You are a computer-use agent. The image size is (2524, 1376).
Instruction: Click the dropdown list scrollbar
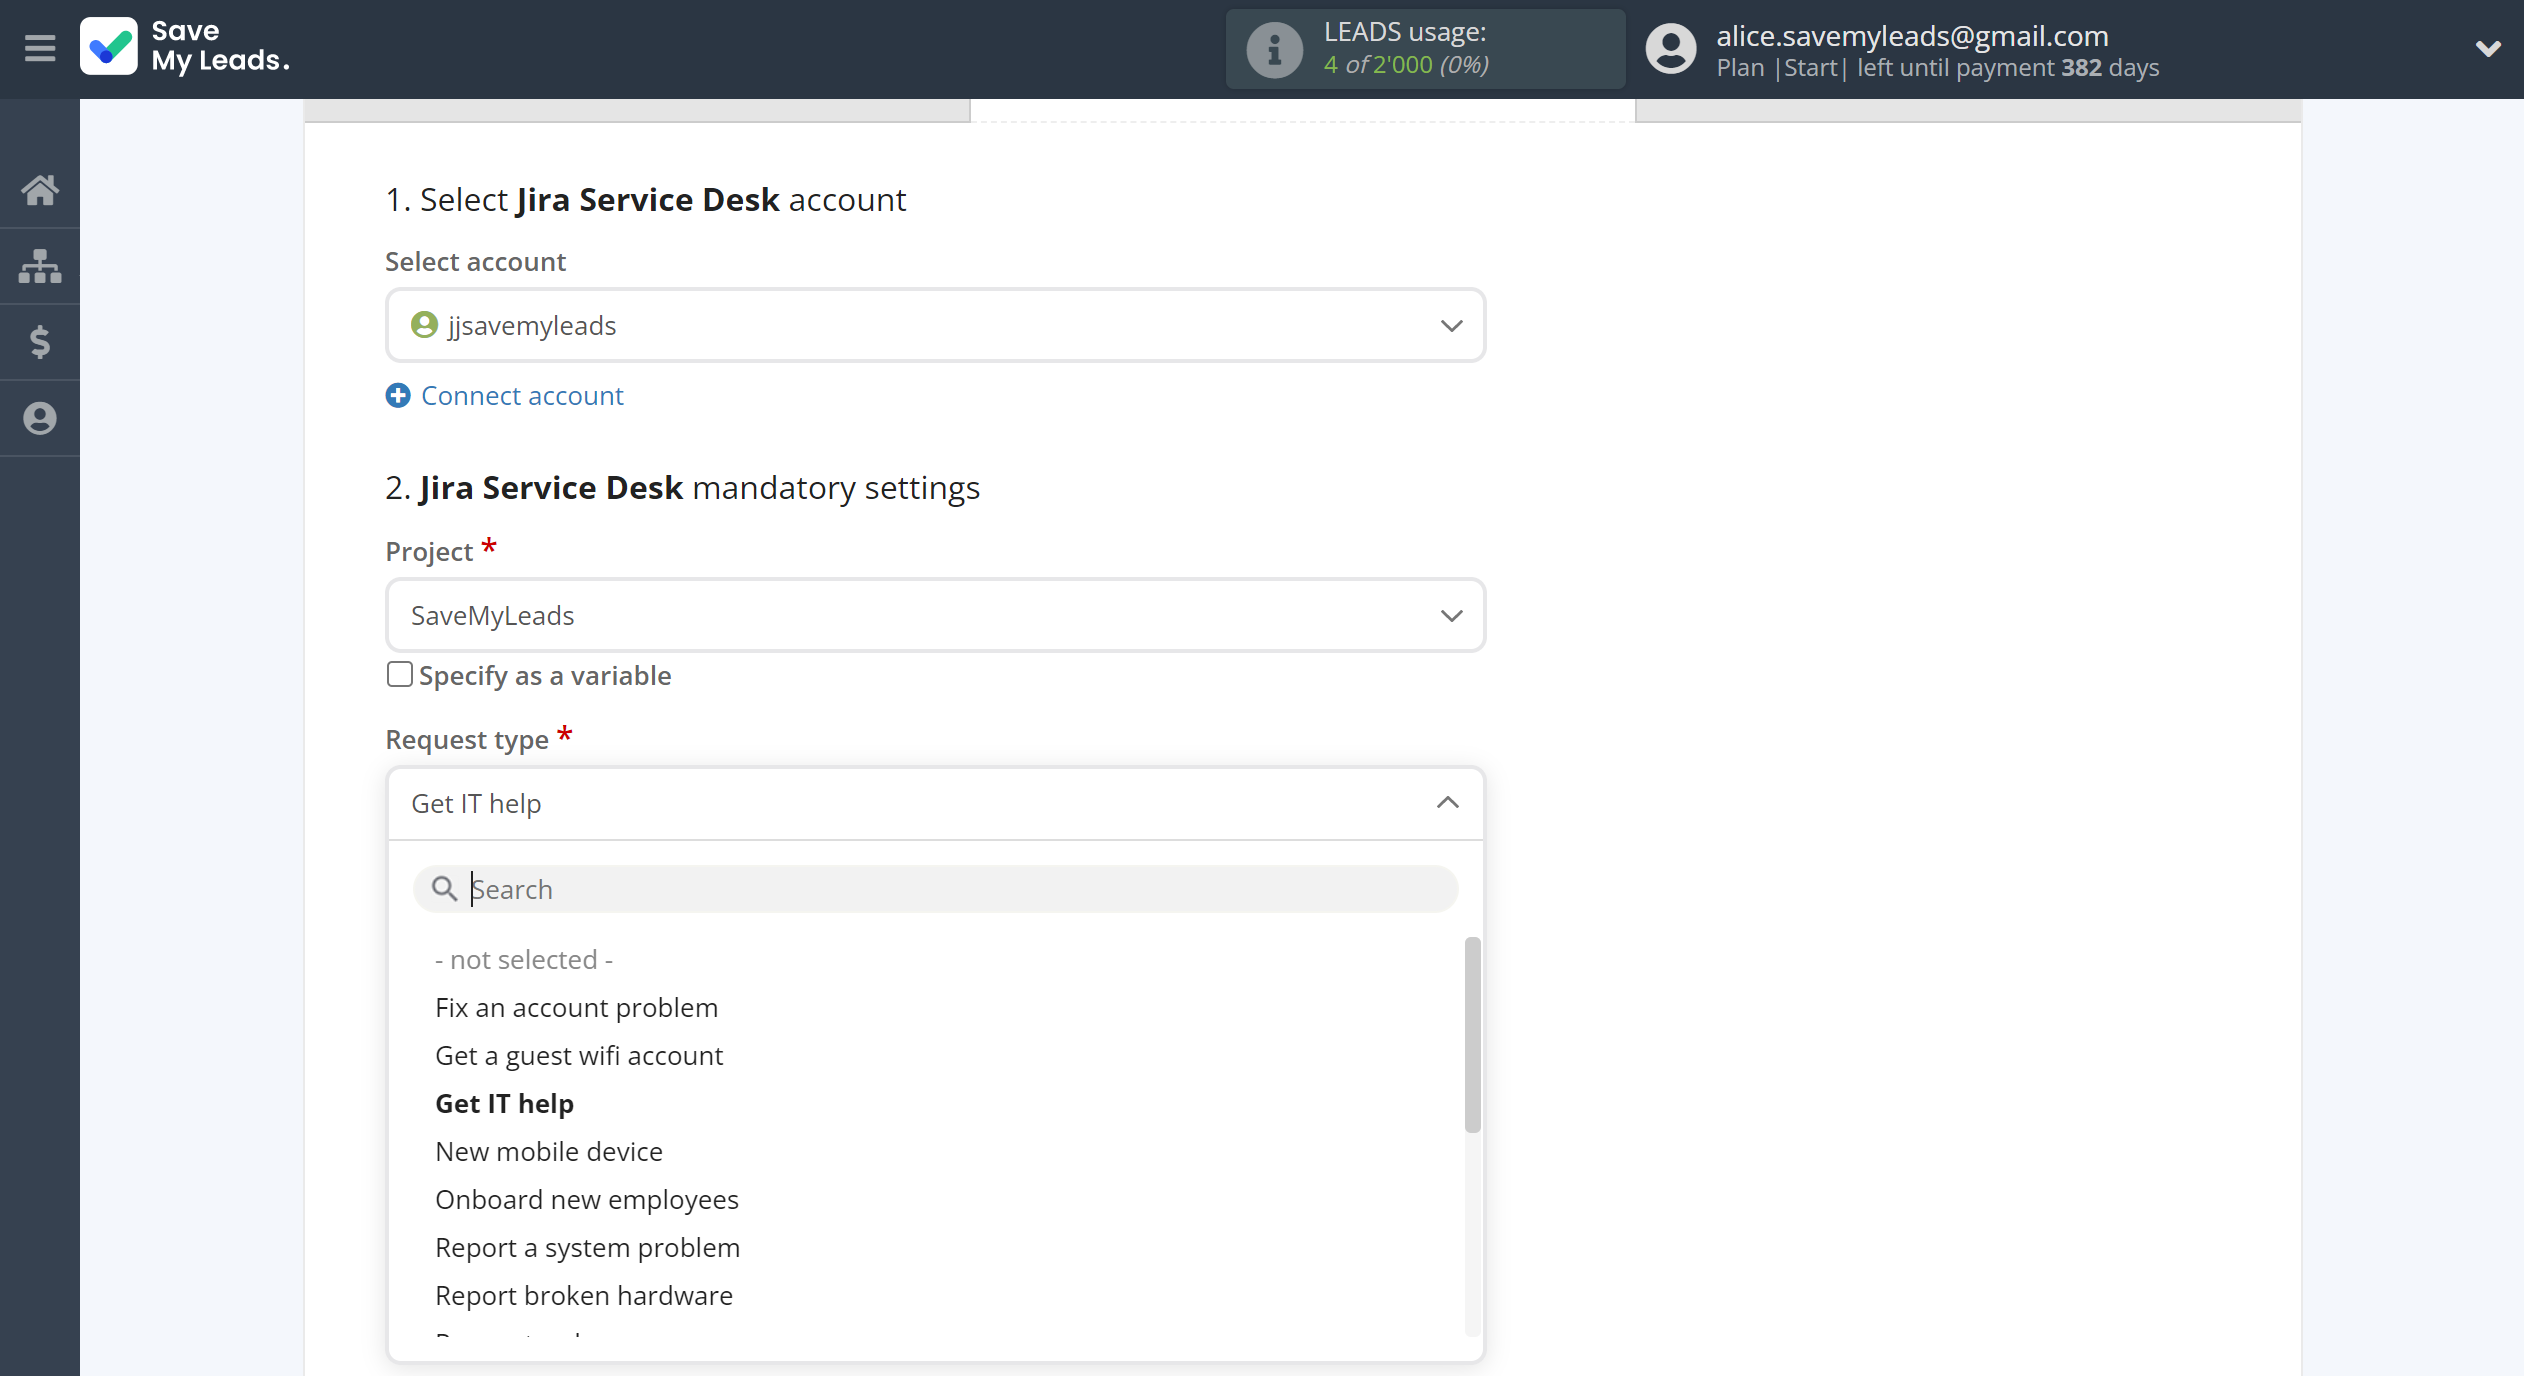click(1472, 1034)
